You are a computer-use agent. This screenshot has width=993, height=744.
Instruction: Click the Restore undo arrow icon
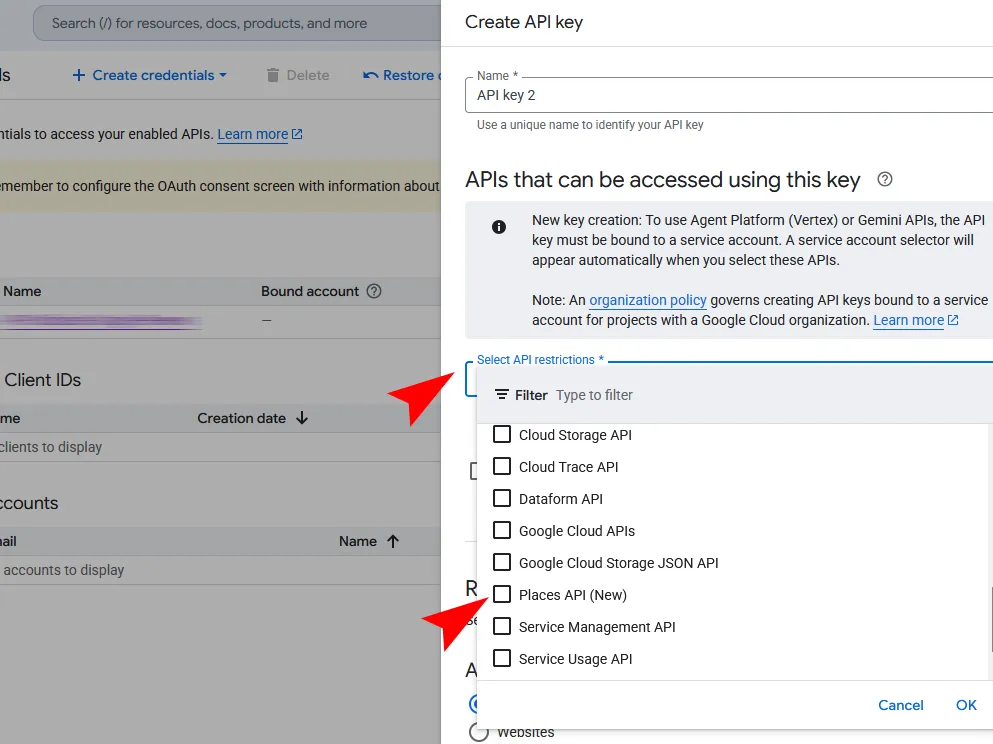coord(370,75)
